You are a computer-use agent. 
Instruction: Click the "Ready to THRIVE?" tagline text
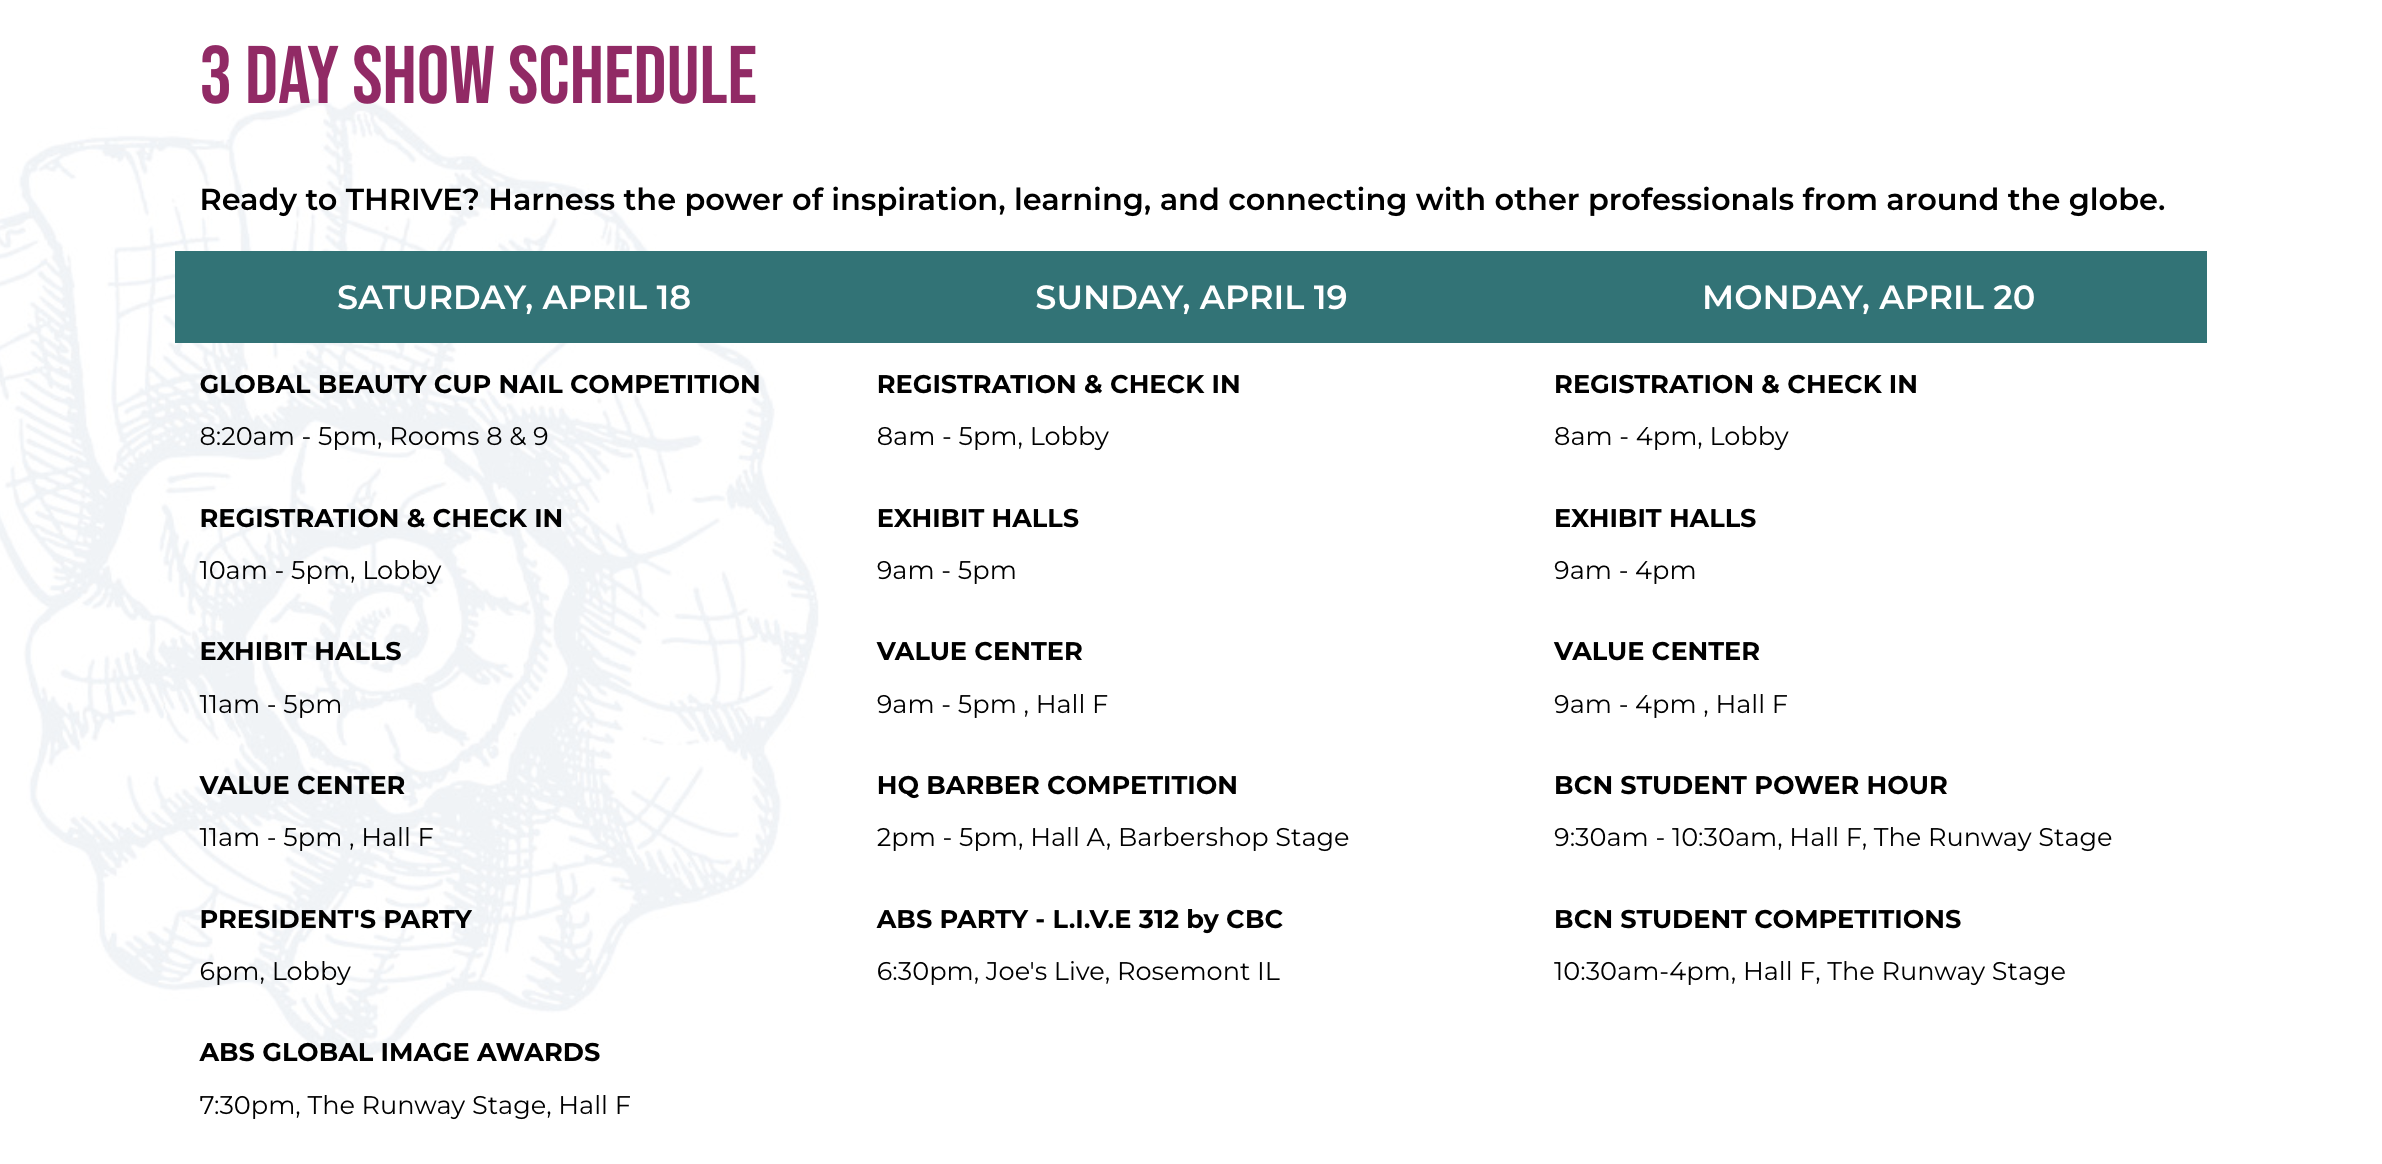coord(1181,200)
